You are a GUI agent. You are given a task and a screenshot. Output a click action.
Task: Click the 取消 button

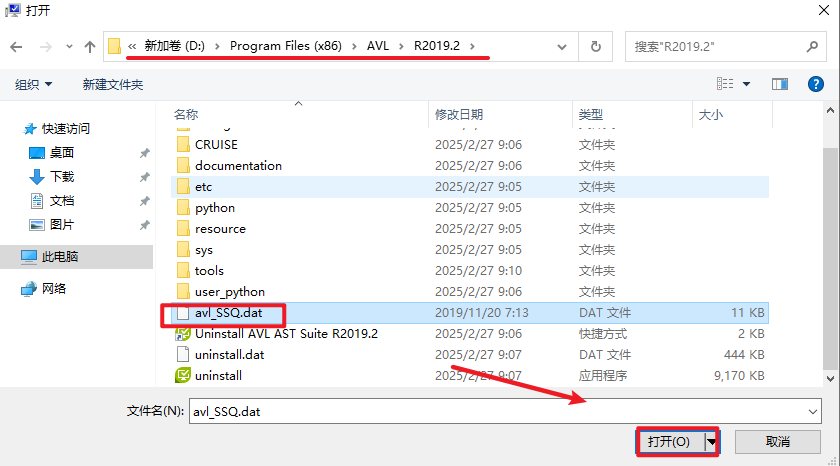[777, 442]
